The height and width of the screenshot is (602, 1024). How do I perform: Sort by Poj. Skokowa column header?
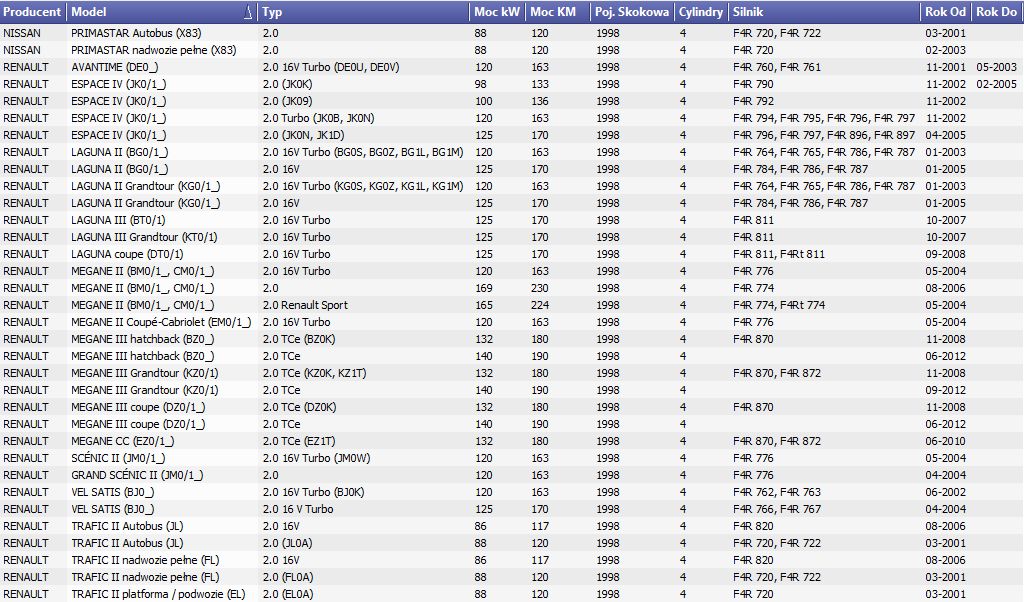coord(632,12)
